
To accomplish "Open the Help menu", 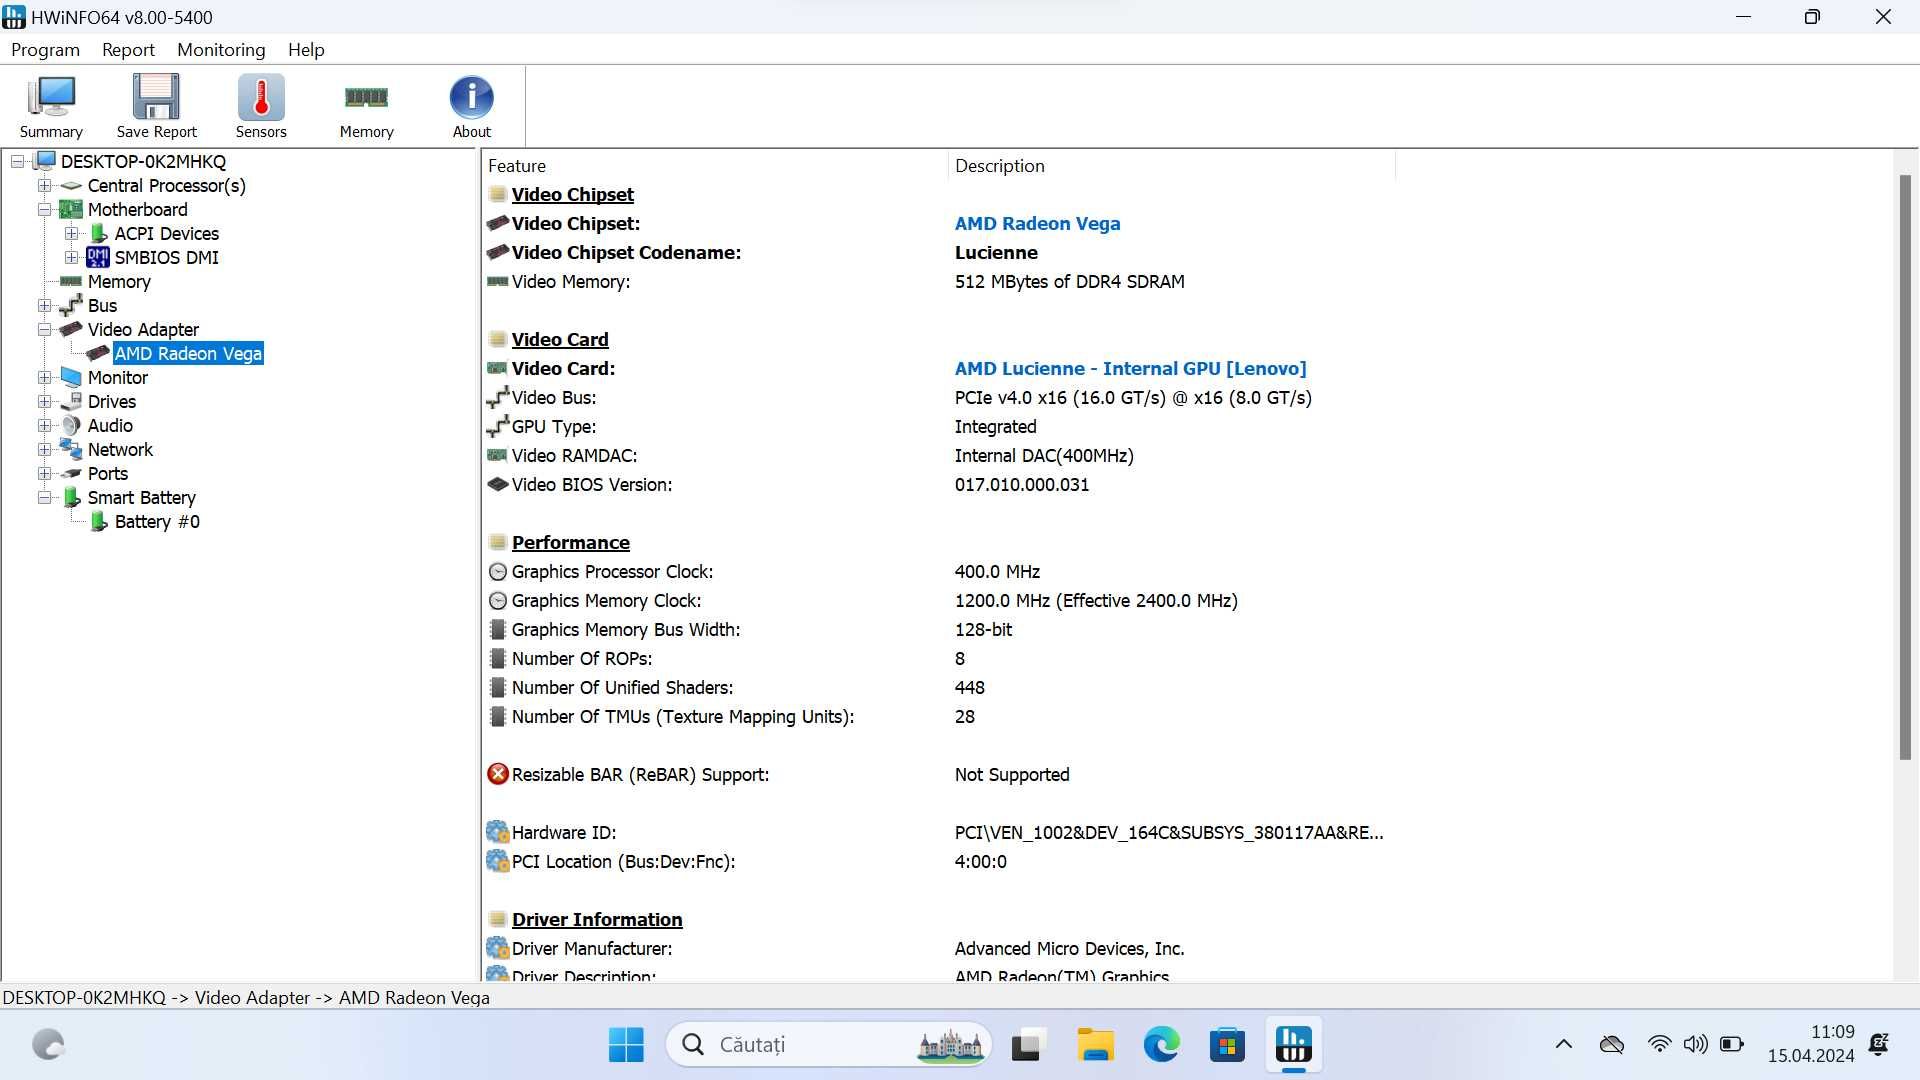I will [x=306, y=50].
